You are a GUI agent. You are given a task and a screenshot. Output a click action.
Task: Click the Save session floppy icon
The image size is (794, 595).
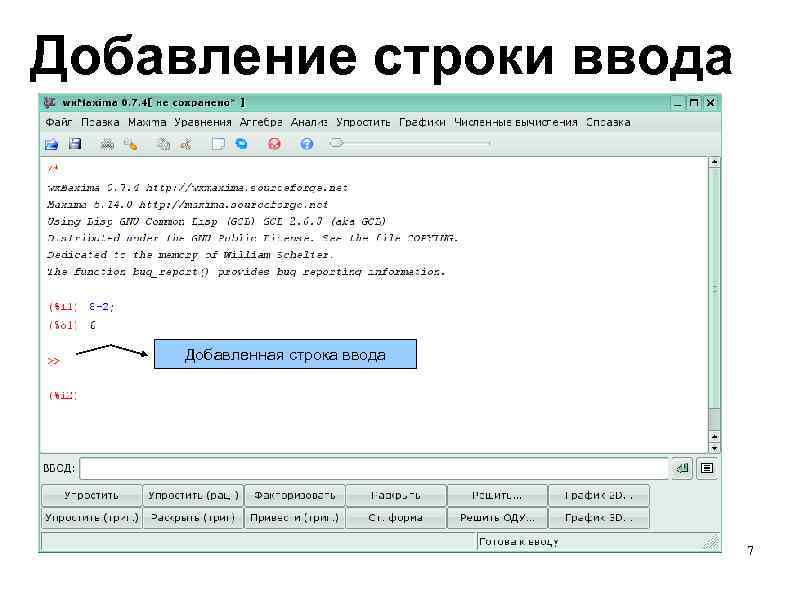coord(75,144)
